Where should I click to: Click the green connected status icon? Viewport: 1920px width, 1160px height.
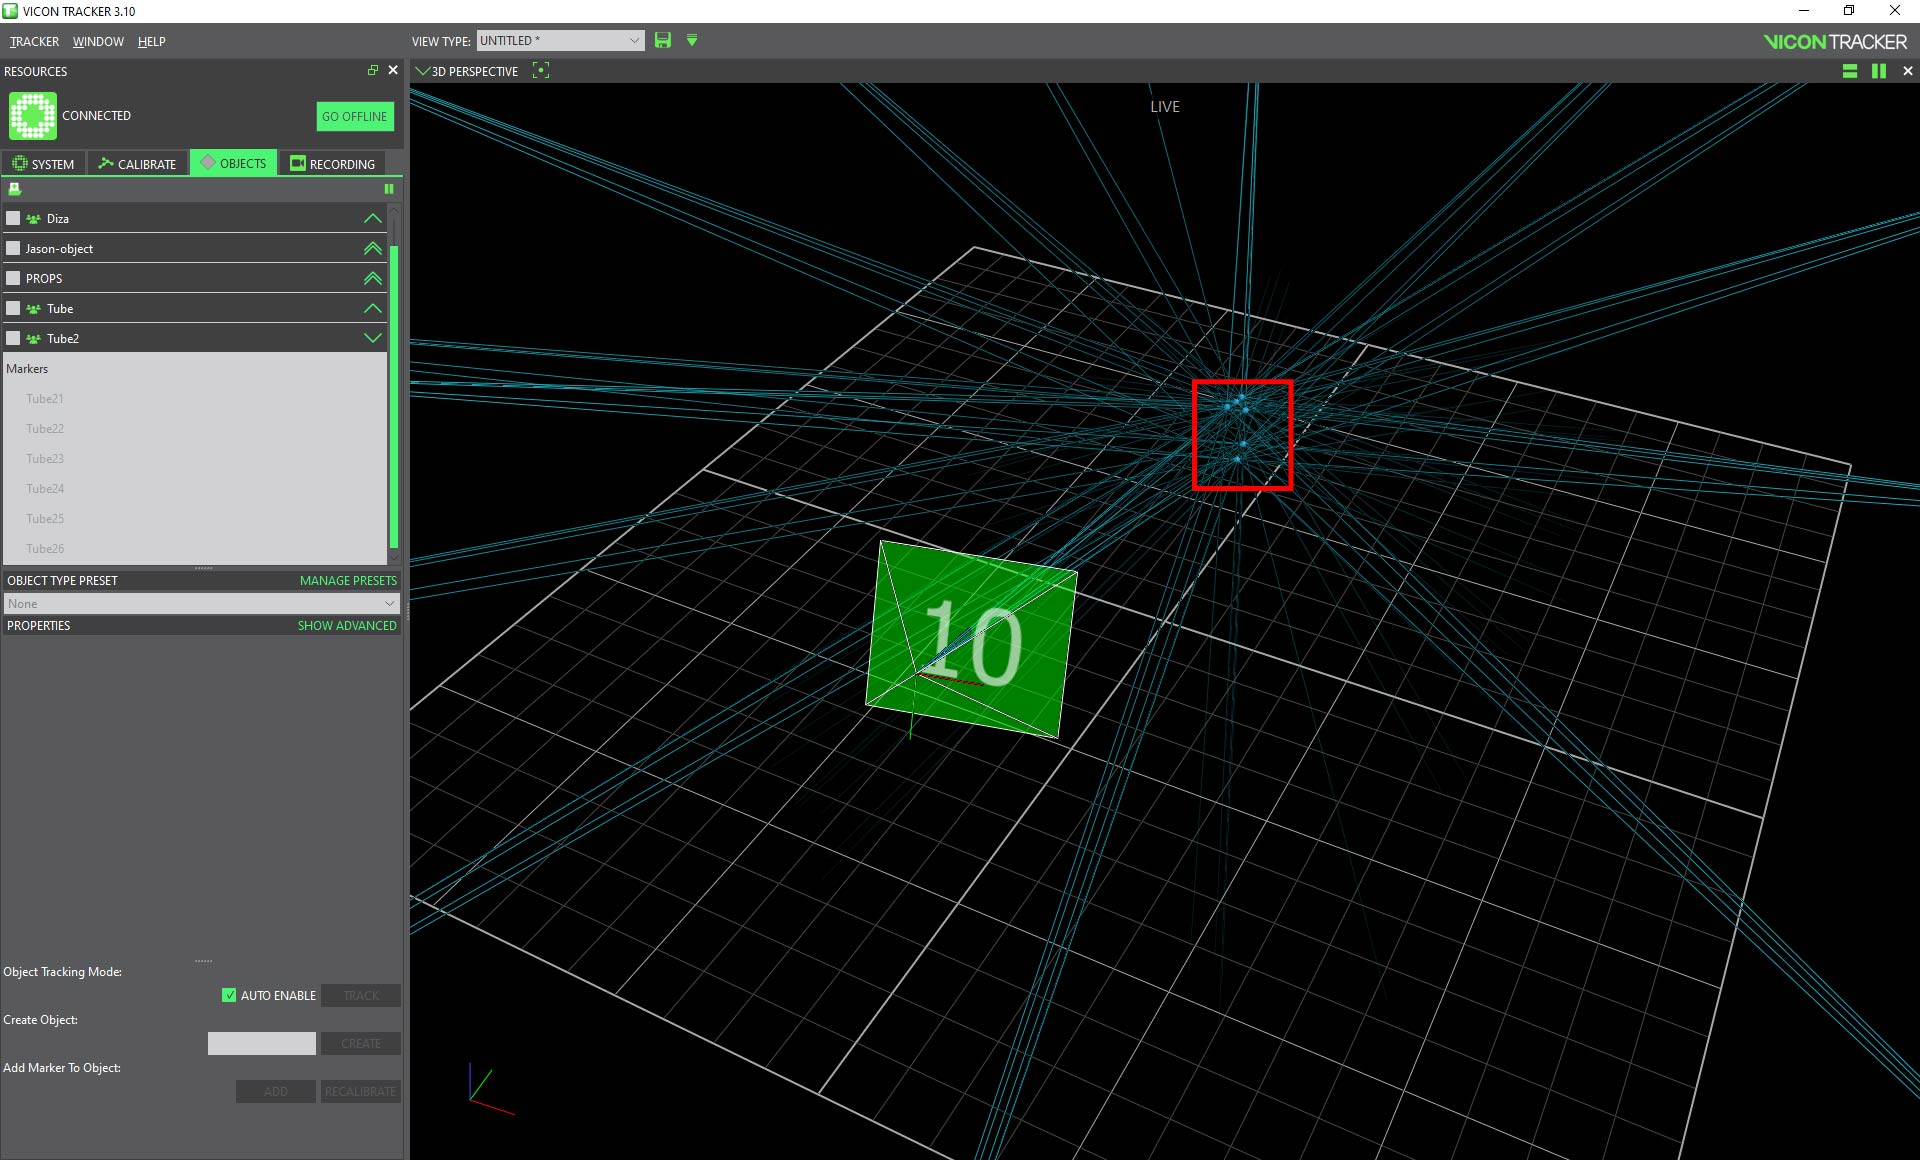coord(33,116)
